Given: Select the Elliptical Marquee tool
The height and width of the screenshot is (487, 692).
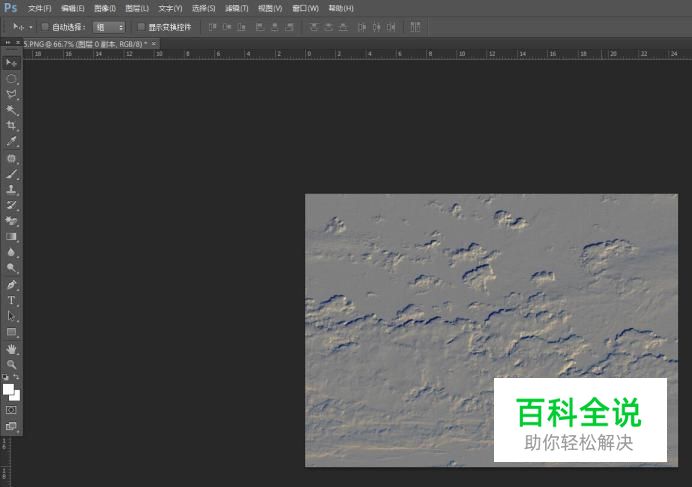Looking at the screenshot, I should pyautogui.click(x=12, y=78).
